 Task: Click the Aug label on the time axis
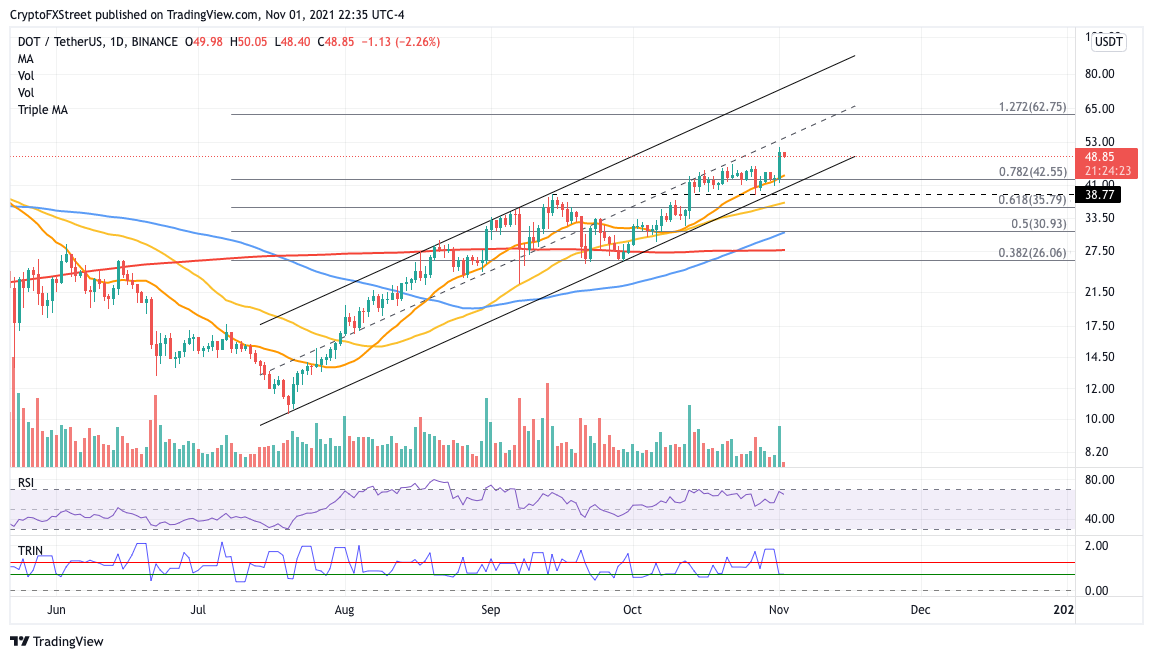point(344,610)
